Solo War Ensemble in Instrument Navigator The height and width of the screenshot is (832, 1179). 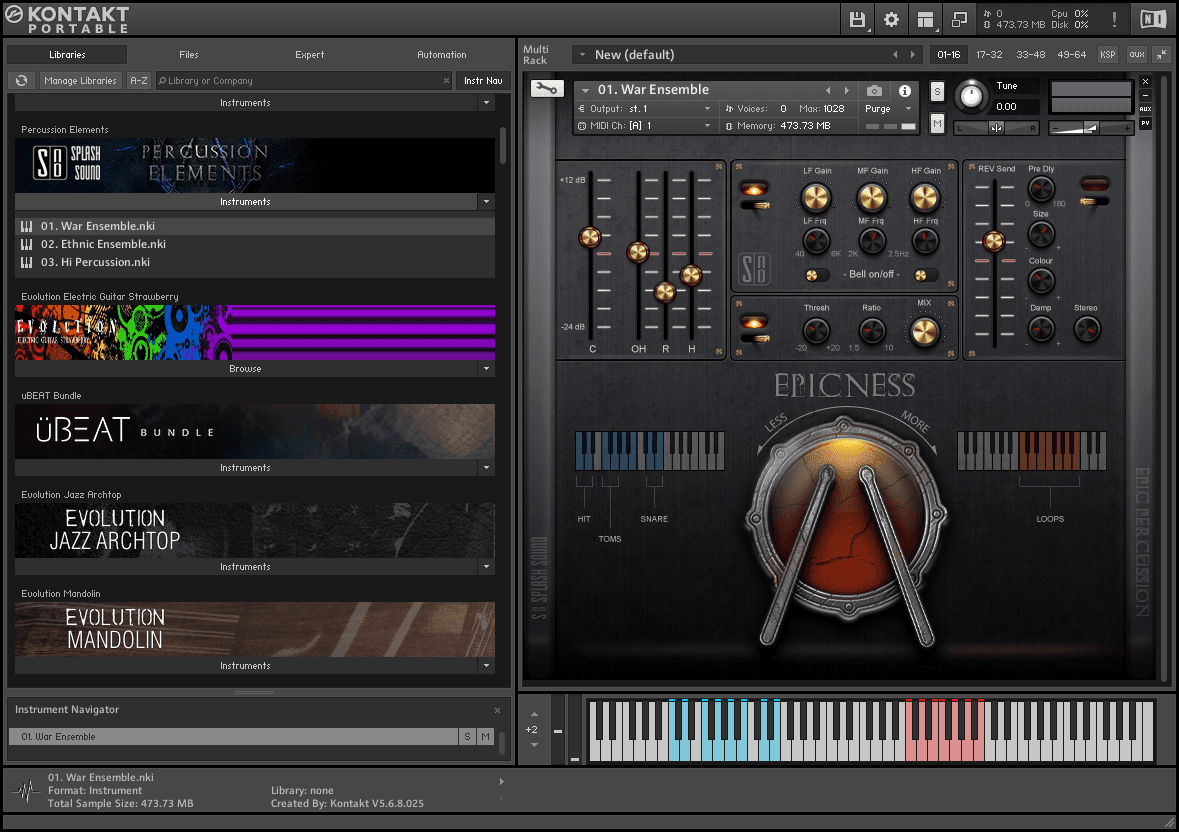(x=467, y=737)
